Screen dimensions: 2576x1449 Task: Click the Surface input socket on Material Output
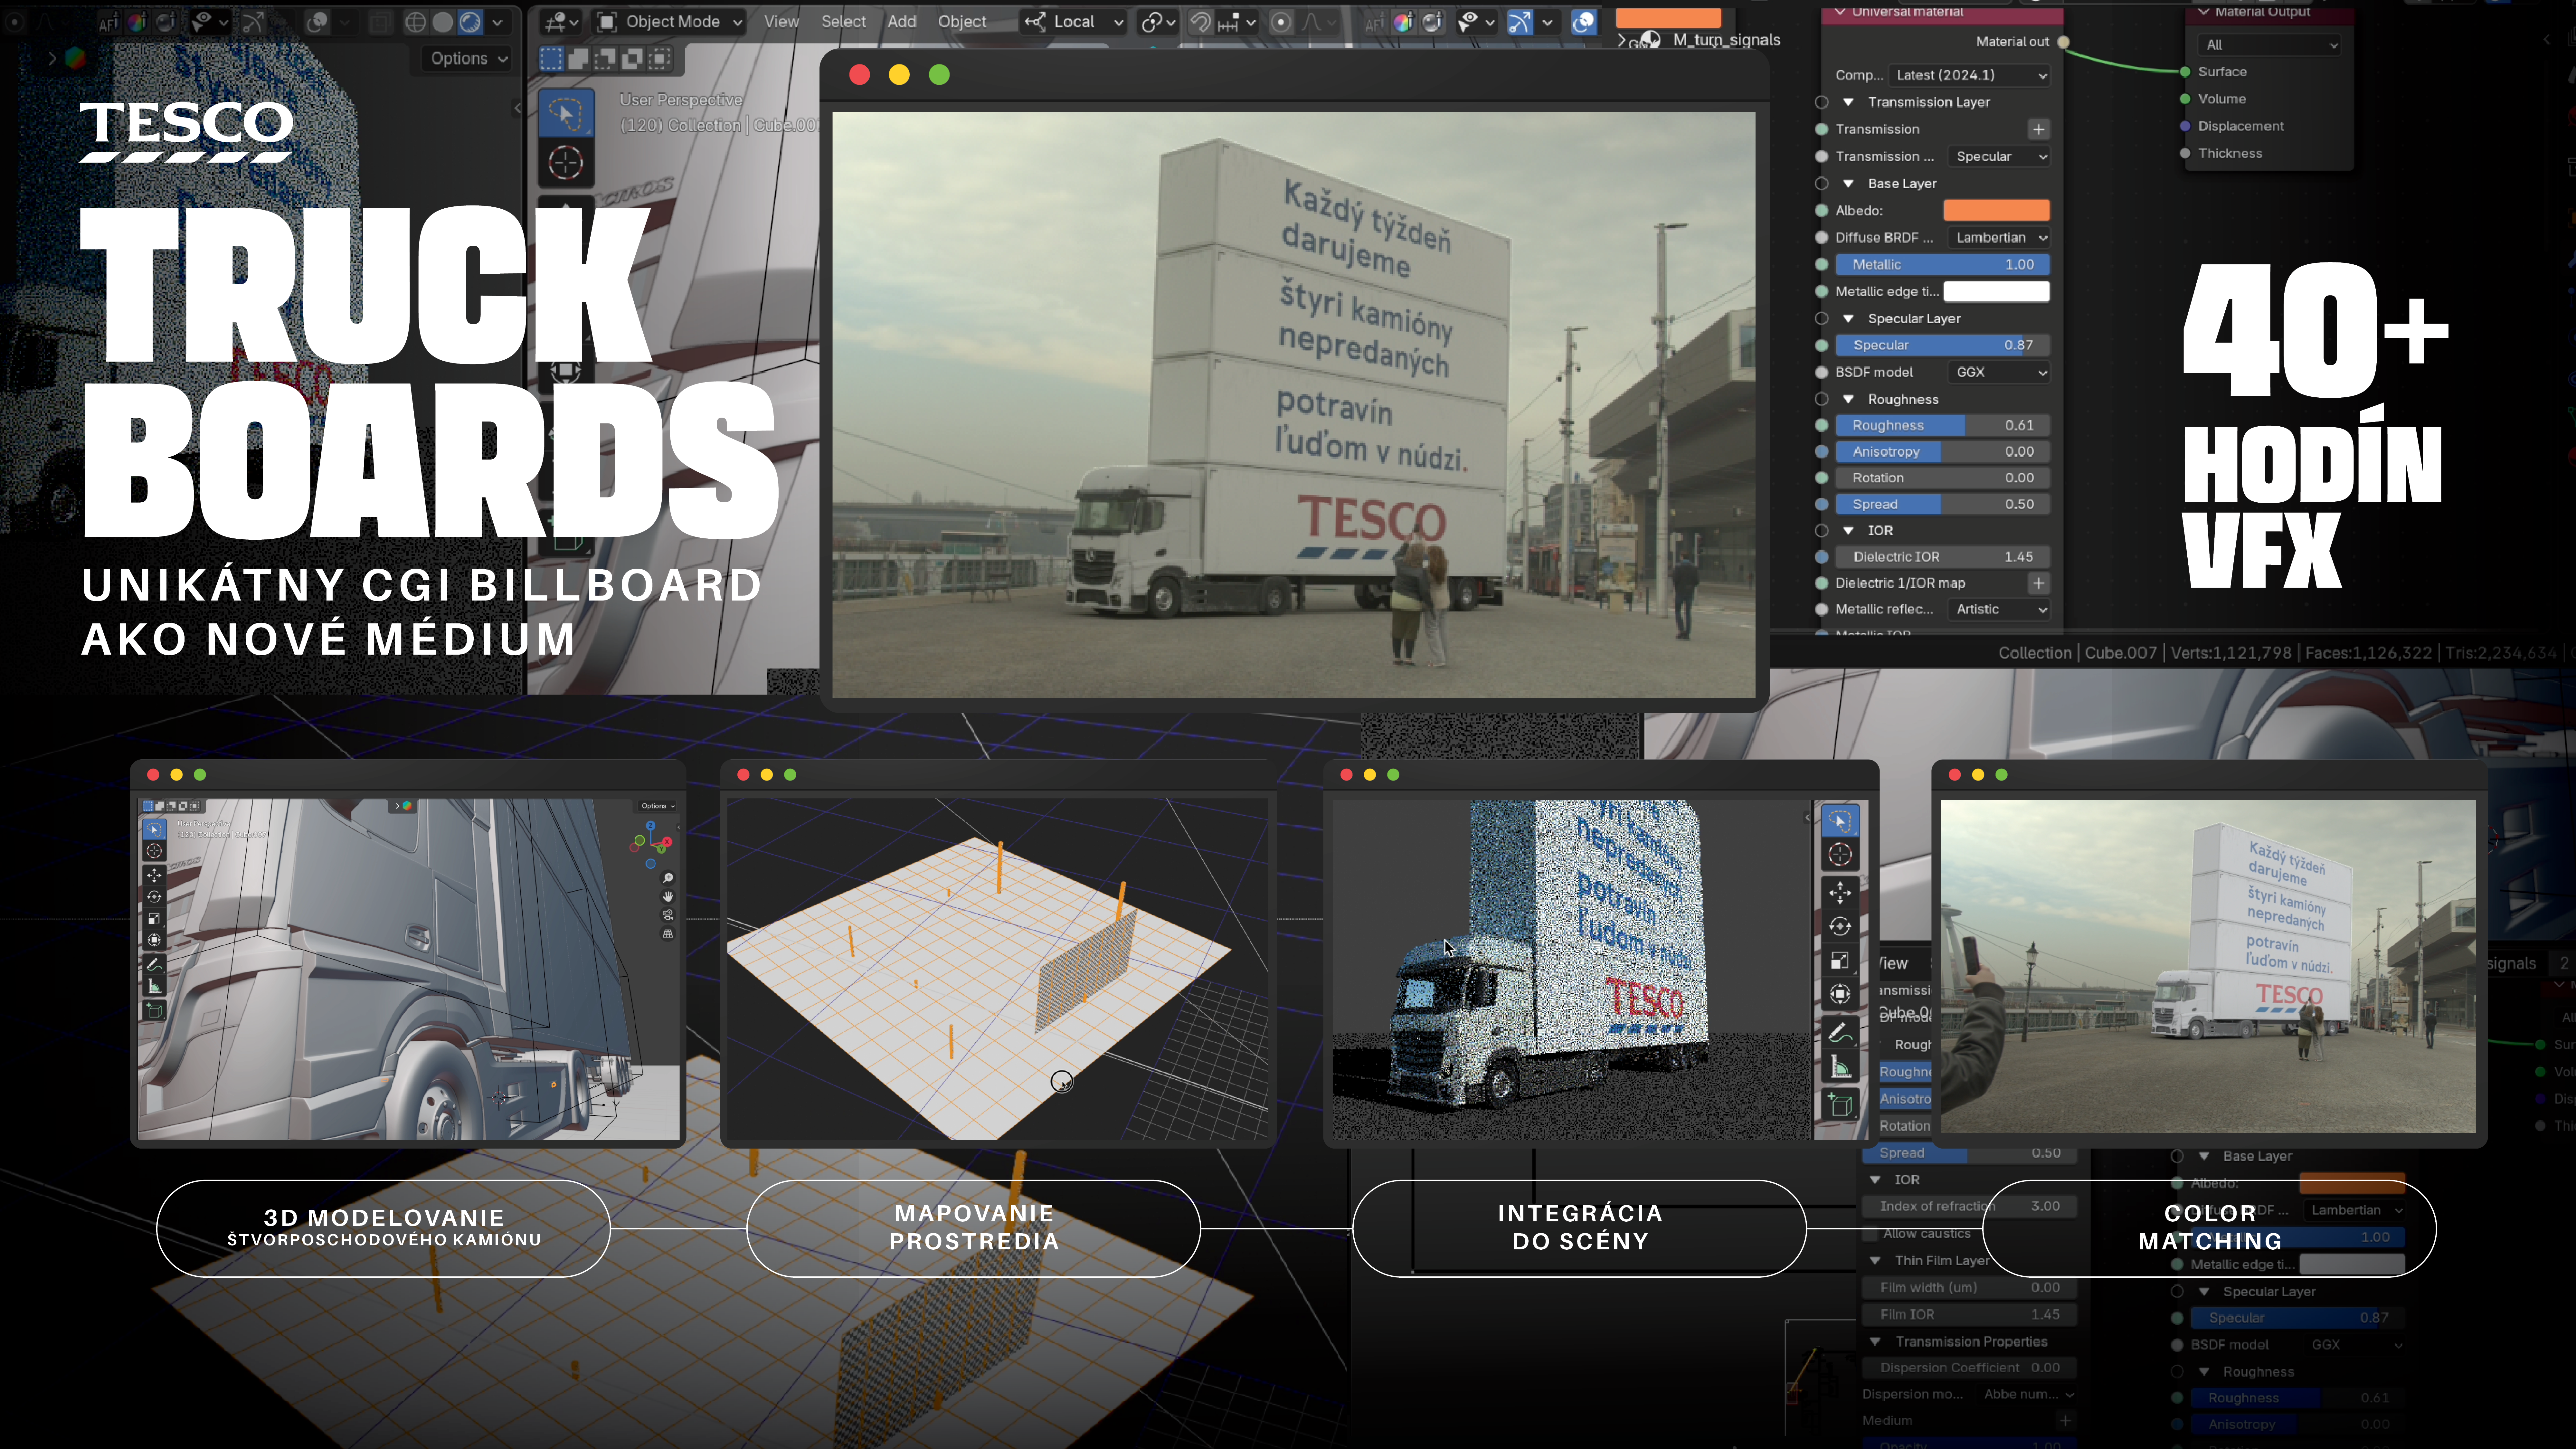point(2185,72)
